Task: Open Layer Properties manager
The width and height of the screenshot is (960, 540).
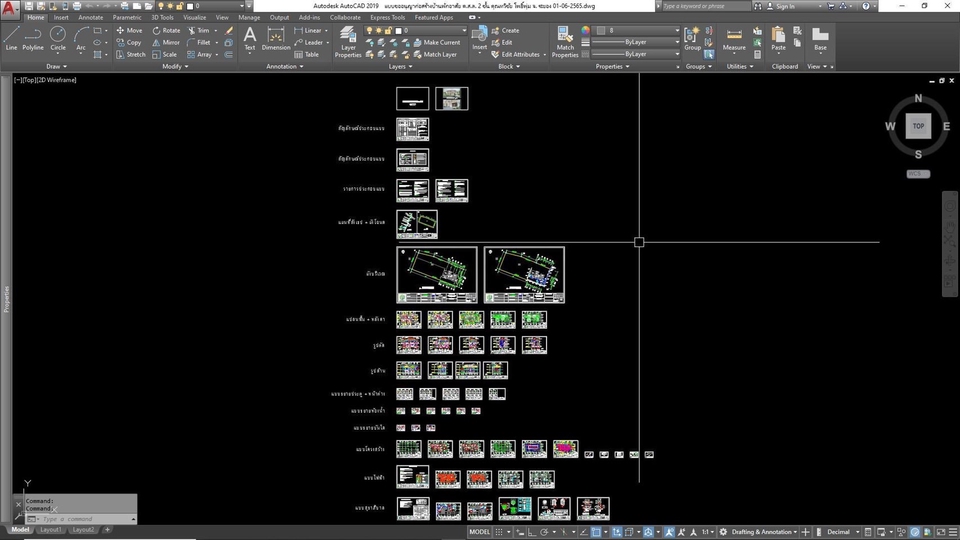Action: pos(348,42)
